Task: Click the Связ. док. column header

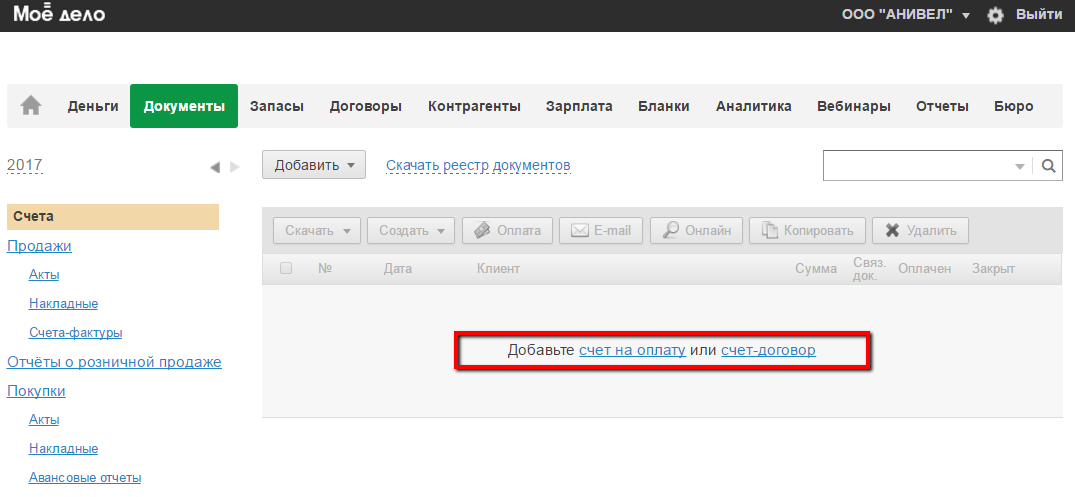Action: [869, 269]
